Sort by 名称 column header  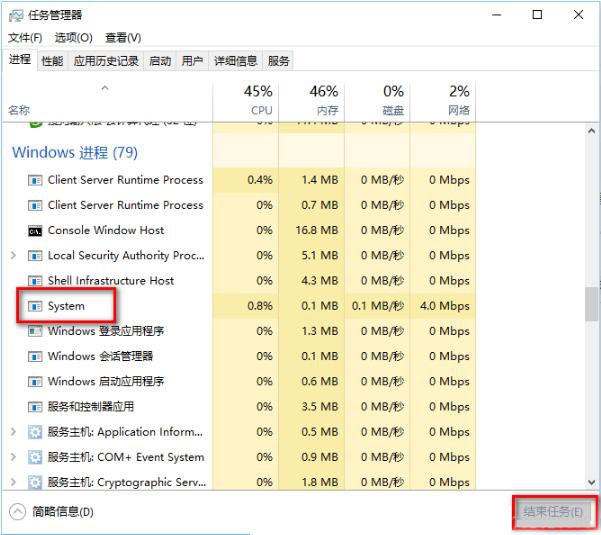(x=108, y=100)
